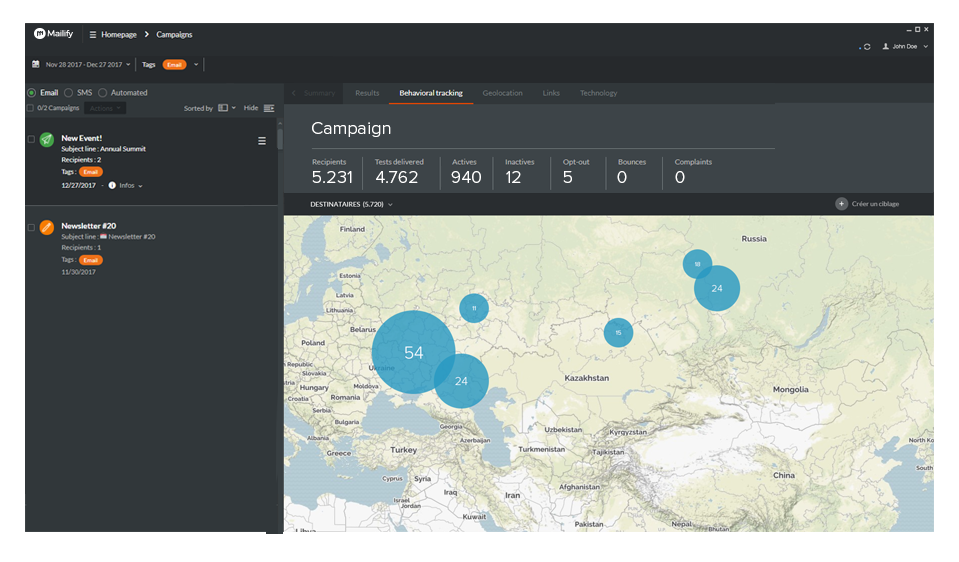Select the Automated radio button

point(102,93)
